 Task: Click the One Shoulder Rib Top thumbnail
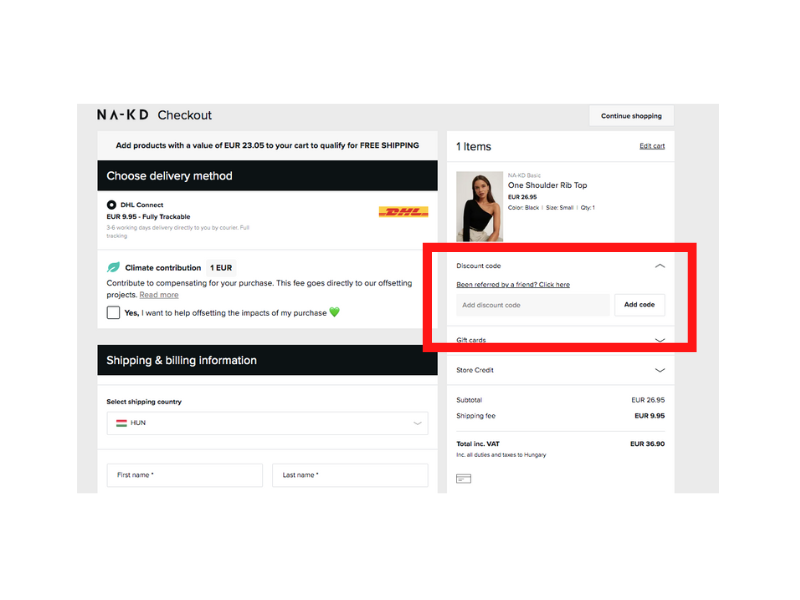click(479, 207)
